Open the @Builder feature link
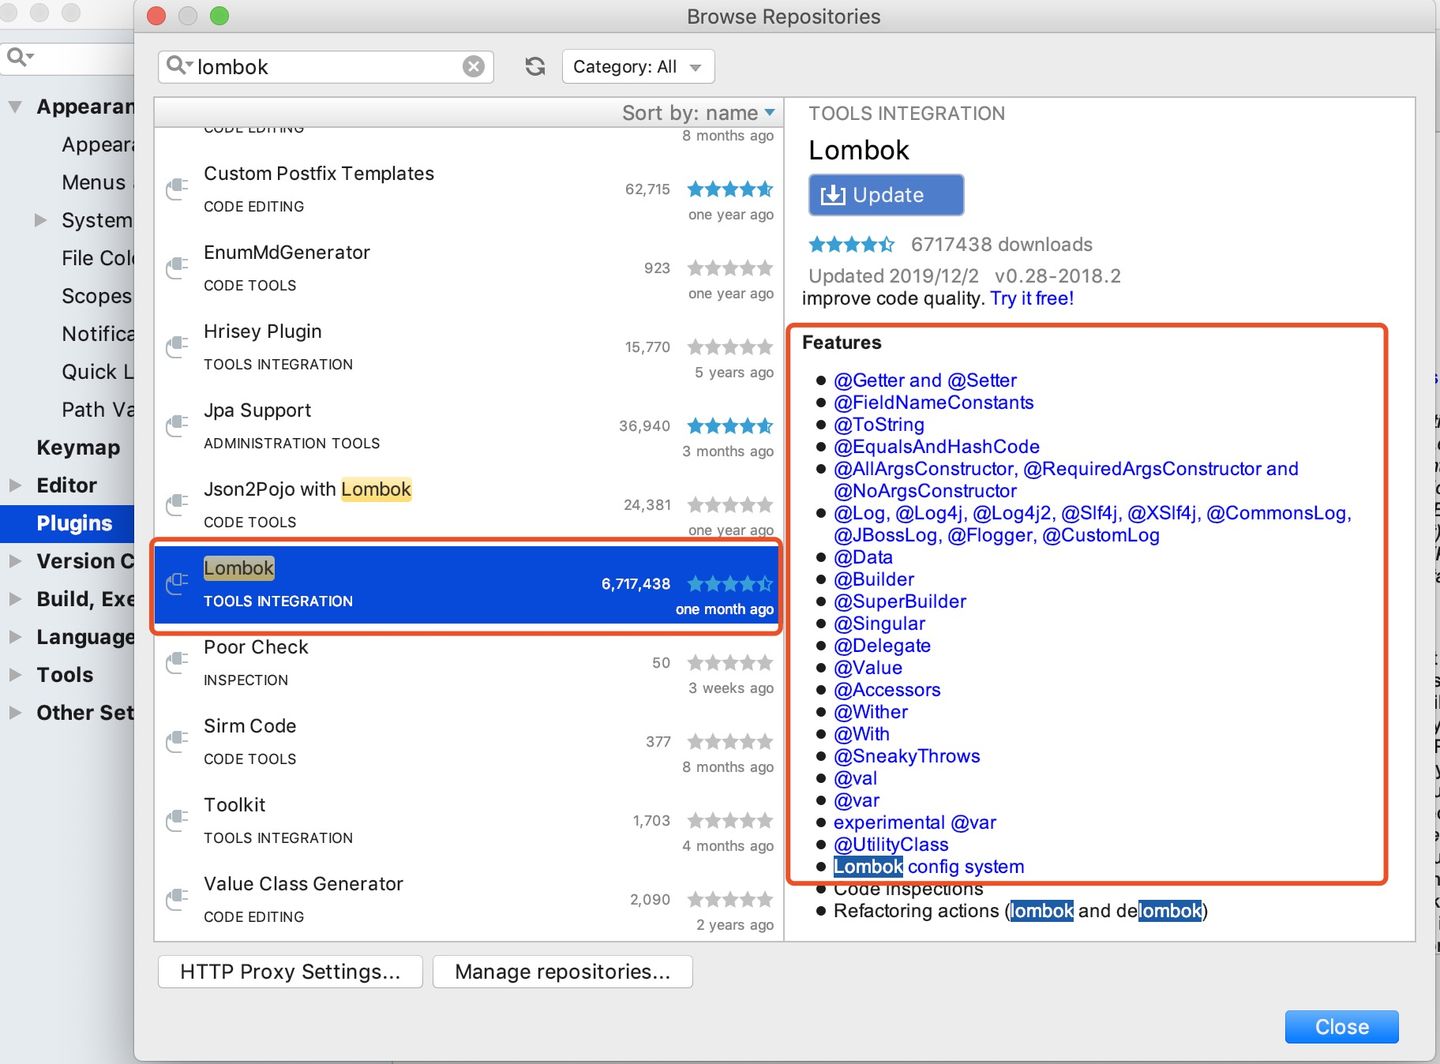The image size is (1440, 1064). point(873,579)
